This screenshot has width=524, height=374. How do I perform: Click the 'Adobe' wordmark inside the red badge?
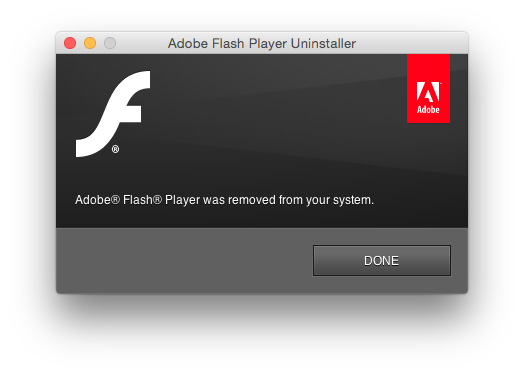click(428, 110)
